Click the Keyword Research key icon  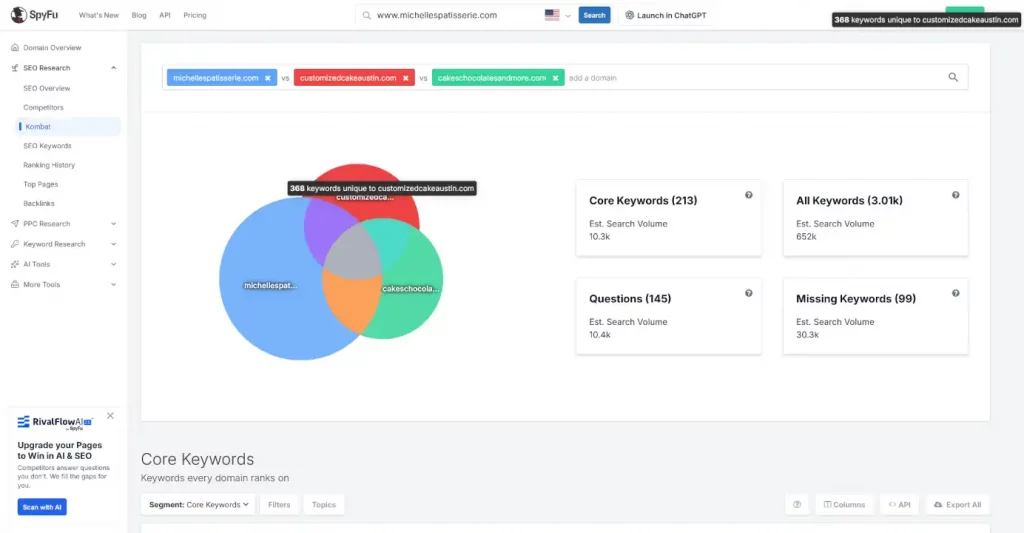pyautogui.click(x=15, y=244)
